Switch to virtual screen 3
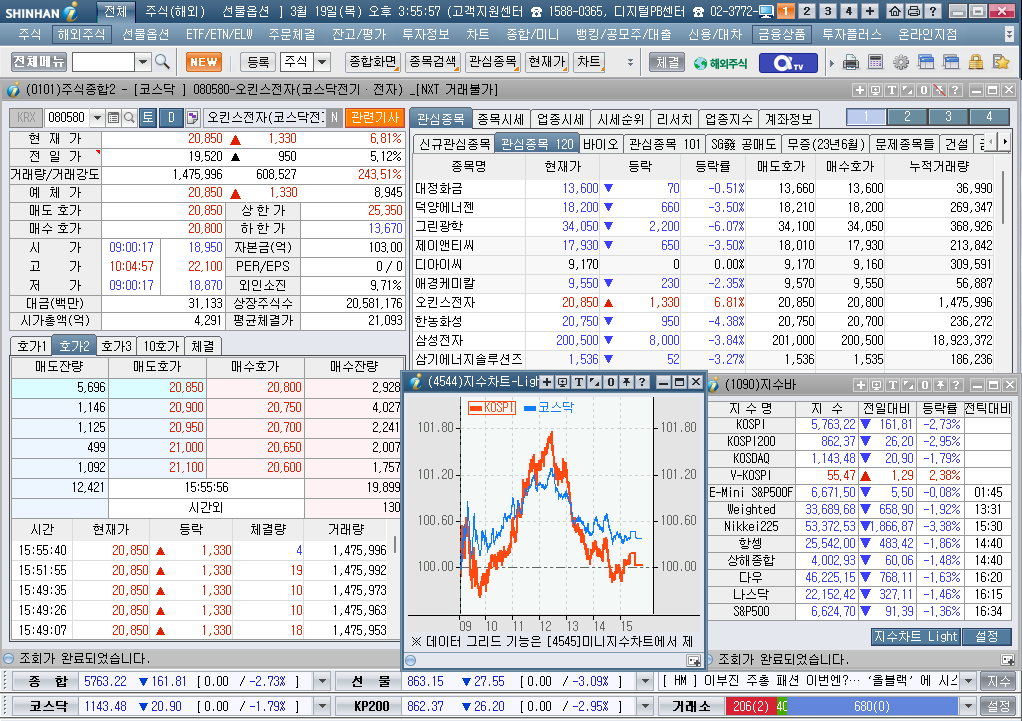This screenshot has height=721, width=1022. pos(828,10)
